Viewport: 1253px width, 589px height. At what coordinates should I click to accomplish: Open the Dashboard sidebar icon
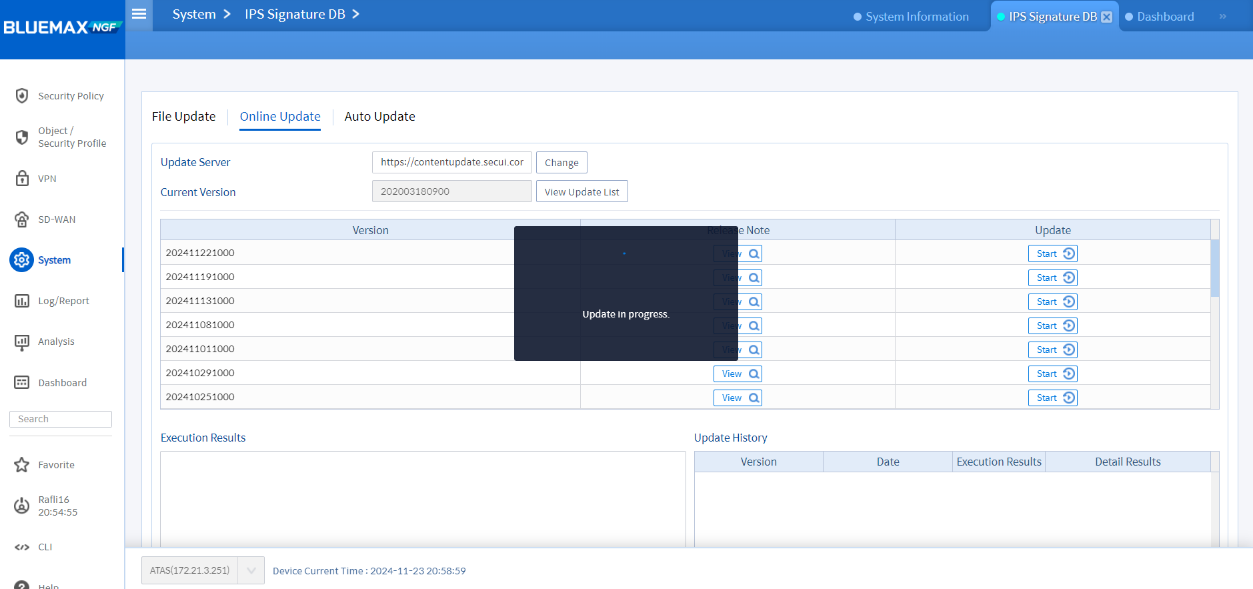point(21,383)
